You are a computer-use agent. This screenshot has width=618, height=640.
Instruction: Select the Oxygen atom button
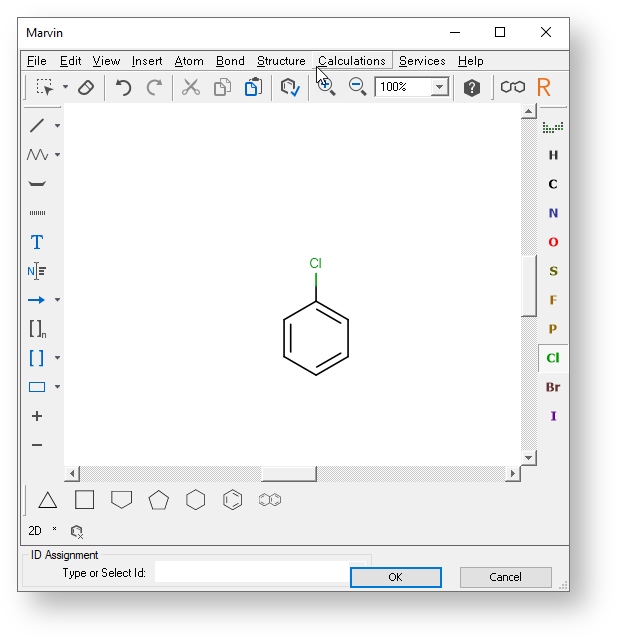[553, 242]
